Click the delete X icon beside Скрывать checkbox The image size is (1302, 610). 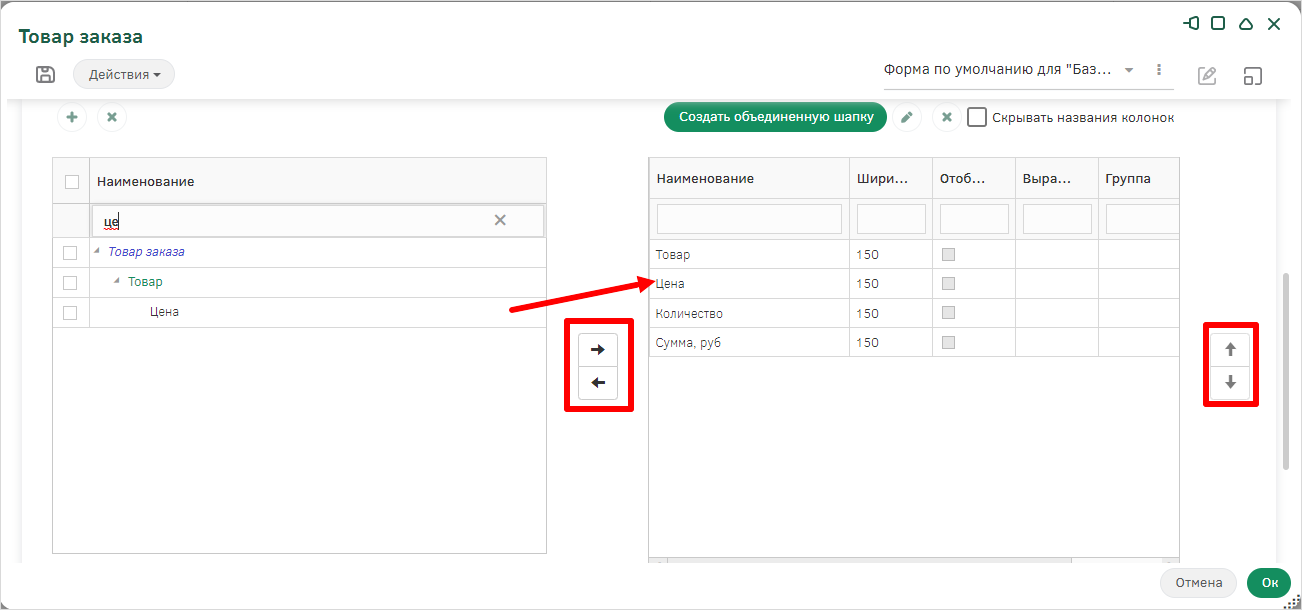(946, 117)
